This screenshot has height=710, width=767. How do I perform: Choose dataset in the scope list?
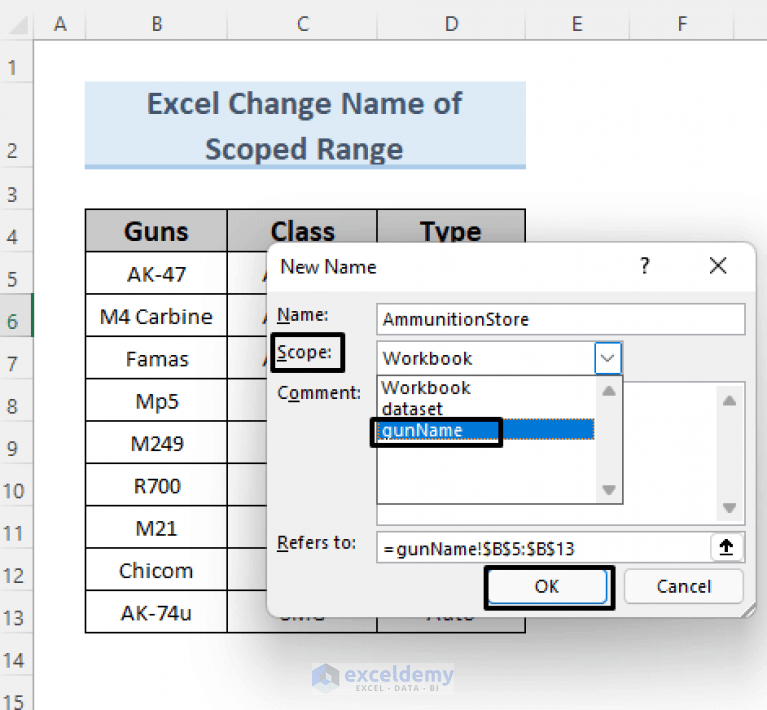tap(487, 409)
